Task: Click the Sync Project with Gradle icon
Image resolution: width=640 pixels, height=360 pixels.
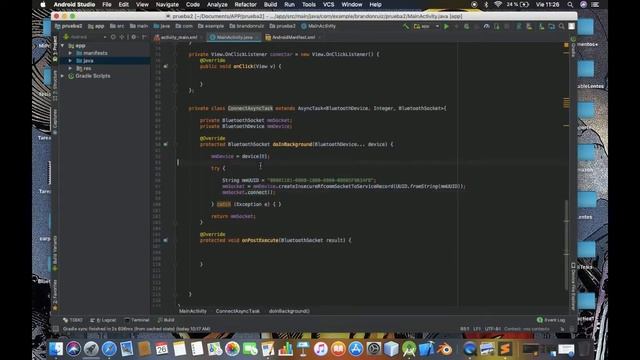Action: point(519,26)
